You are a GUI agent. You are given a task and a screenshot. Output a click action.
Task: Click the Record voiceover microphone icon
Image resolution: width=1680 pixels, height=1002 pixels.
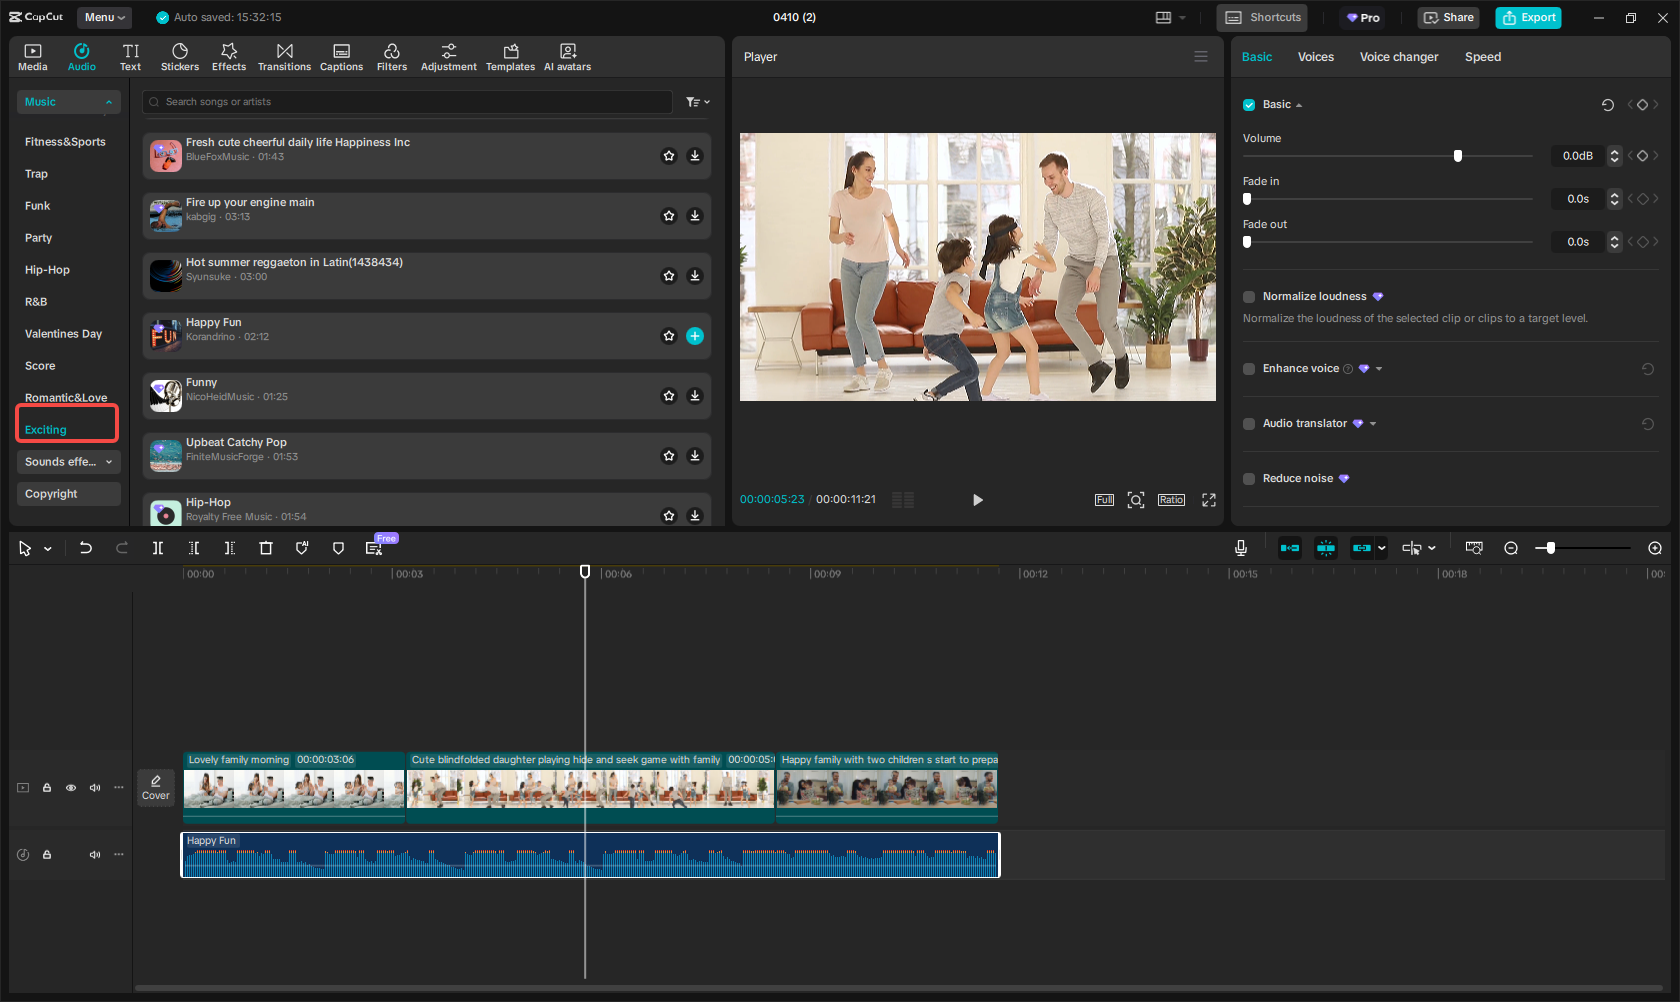pos(1240,548)
